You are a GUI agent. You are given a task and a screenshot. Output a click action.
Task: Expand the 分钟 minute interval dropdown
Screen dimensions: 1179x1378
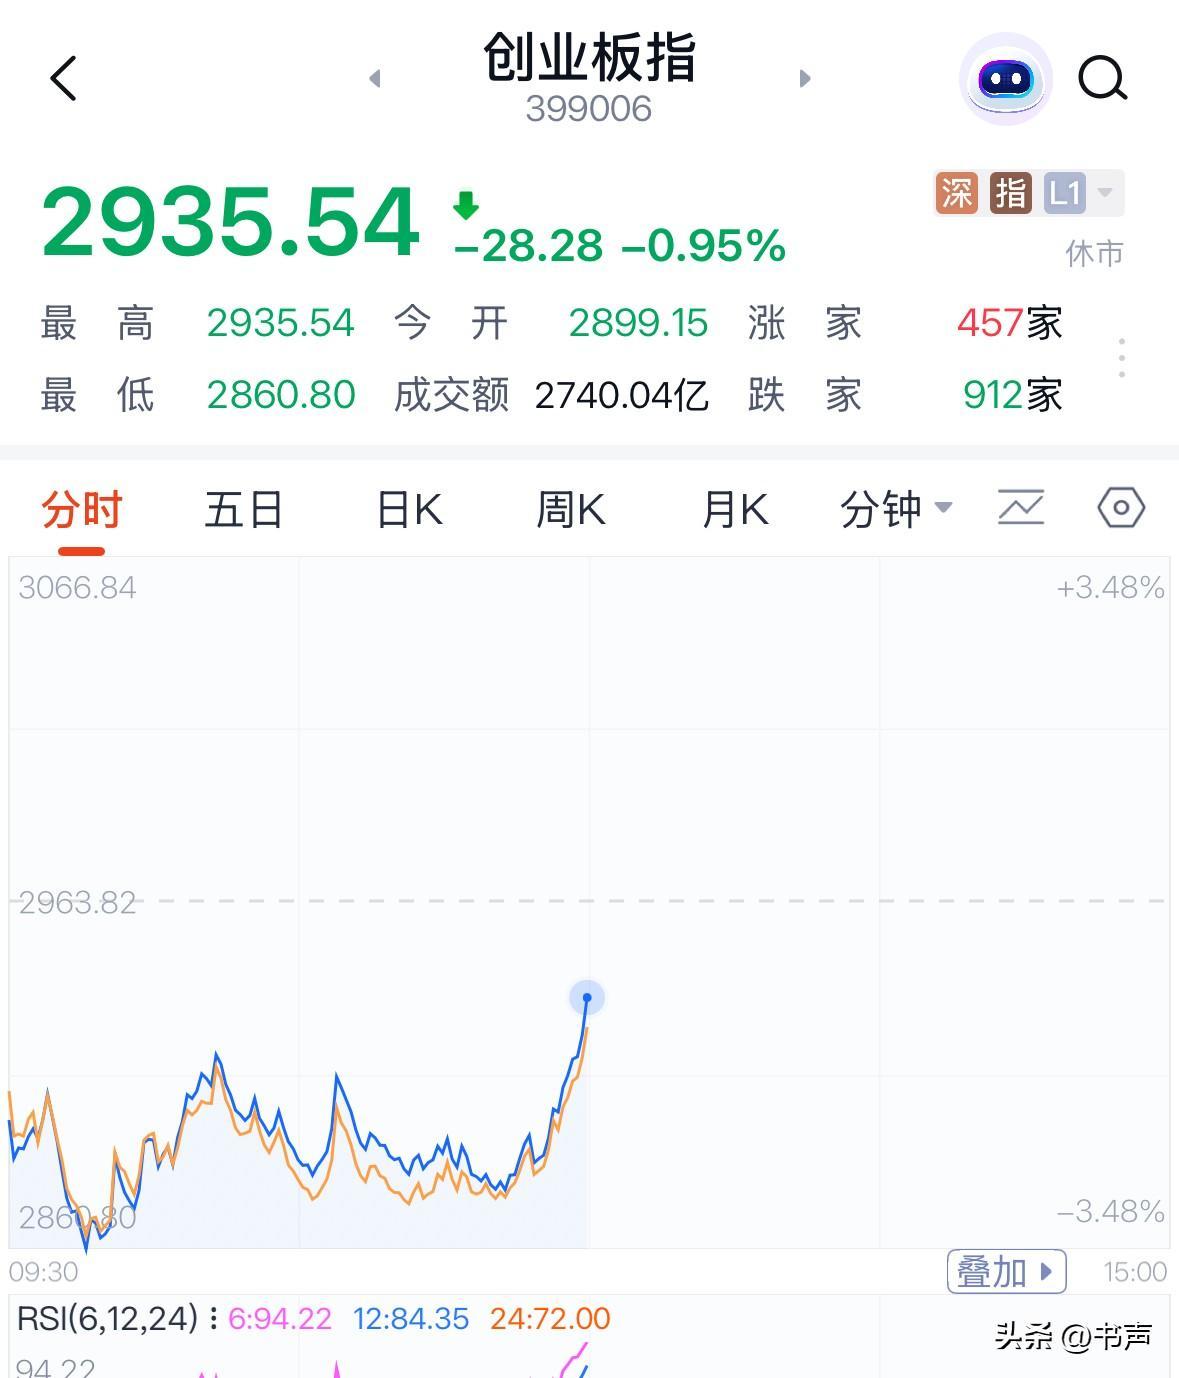click(896, 509)
